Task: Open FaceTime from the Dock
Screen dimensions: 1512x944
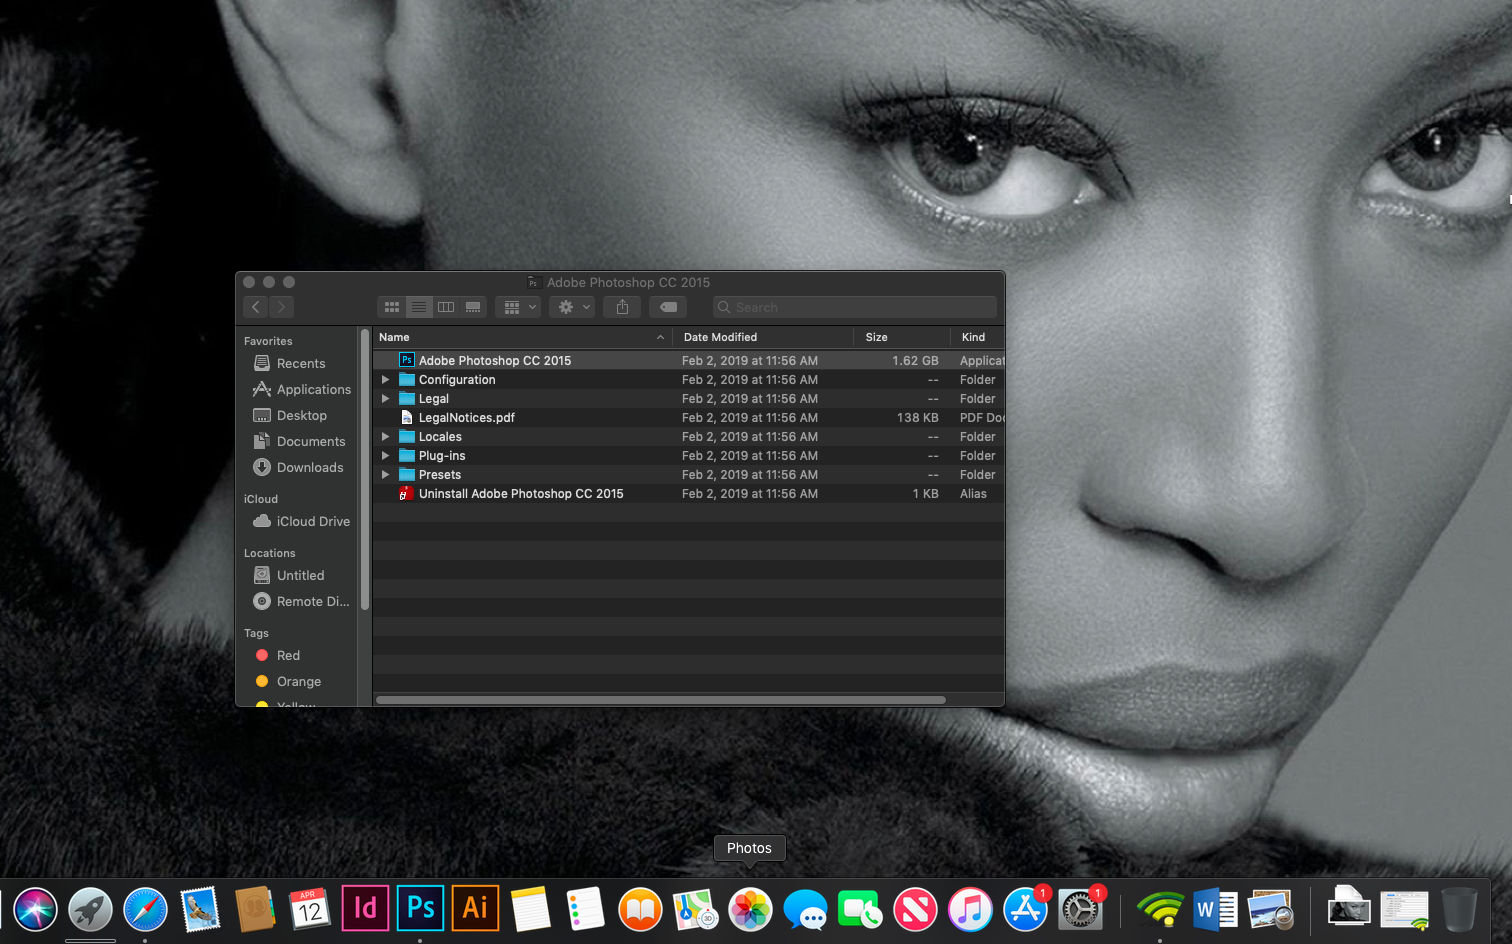Action: pyautogui.click(x=860, y=910)
